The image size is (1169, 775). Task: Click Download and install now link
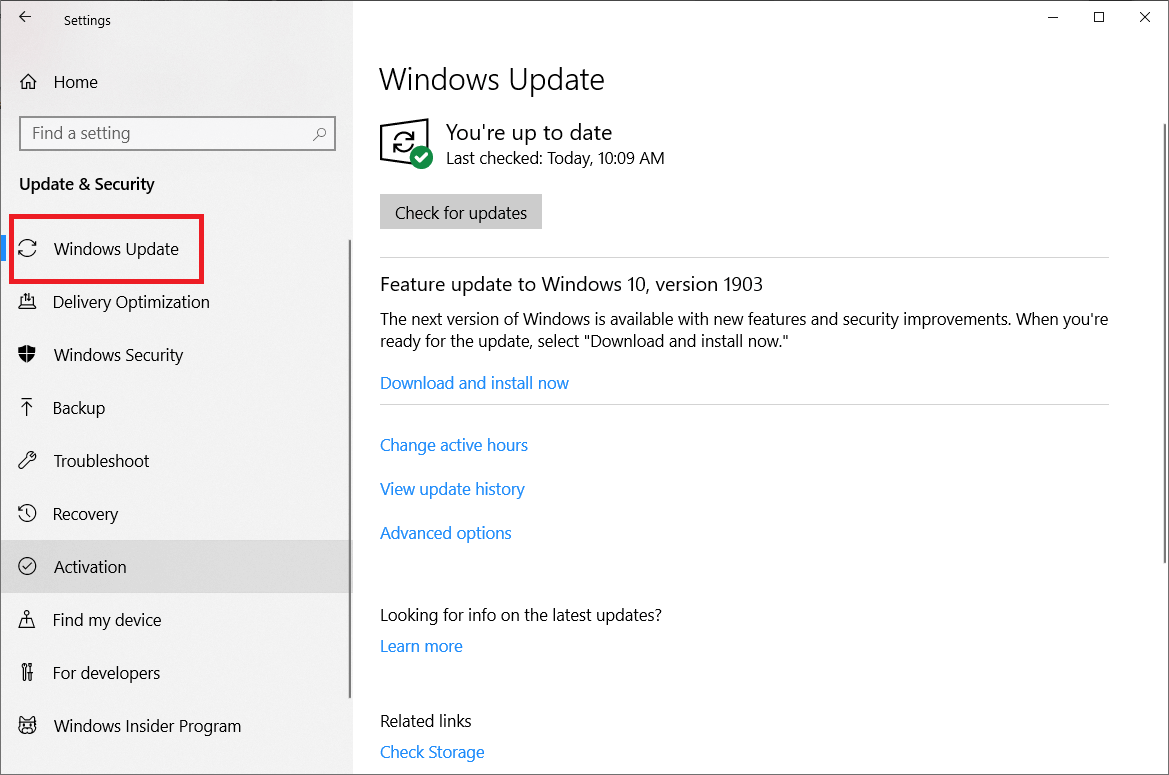tap(474, 383)
